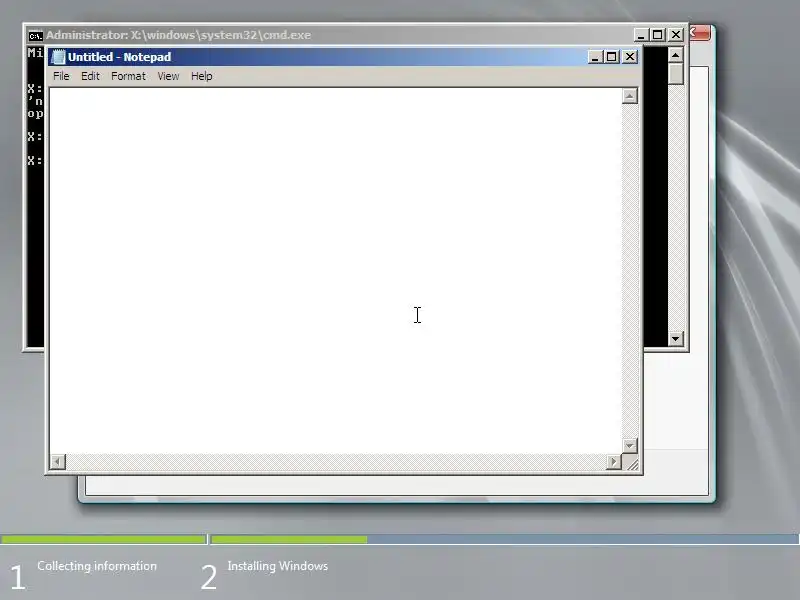Viewport: 800px width, 600px height.
Task: Click the Installing Windows progress bar
Action: point(505,539)
